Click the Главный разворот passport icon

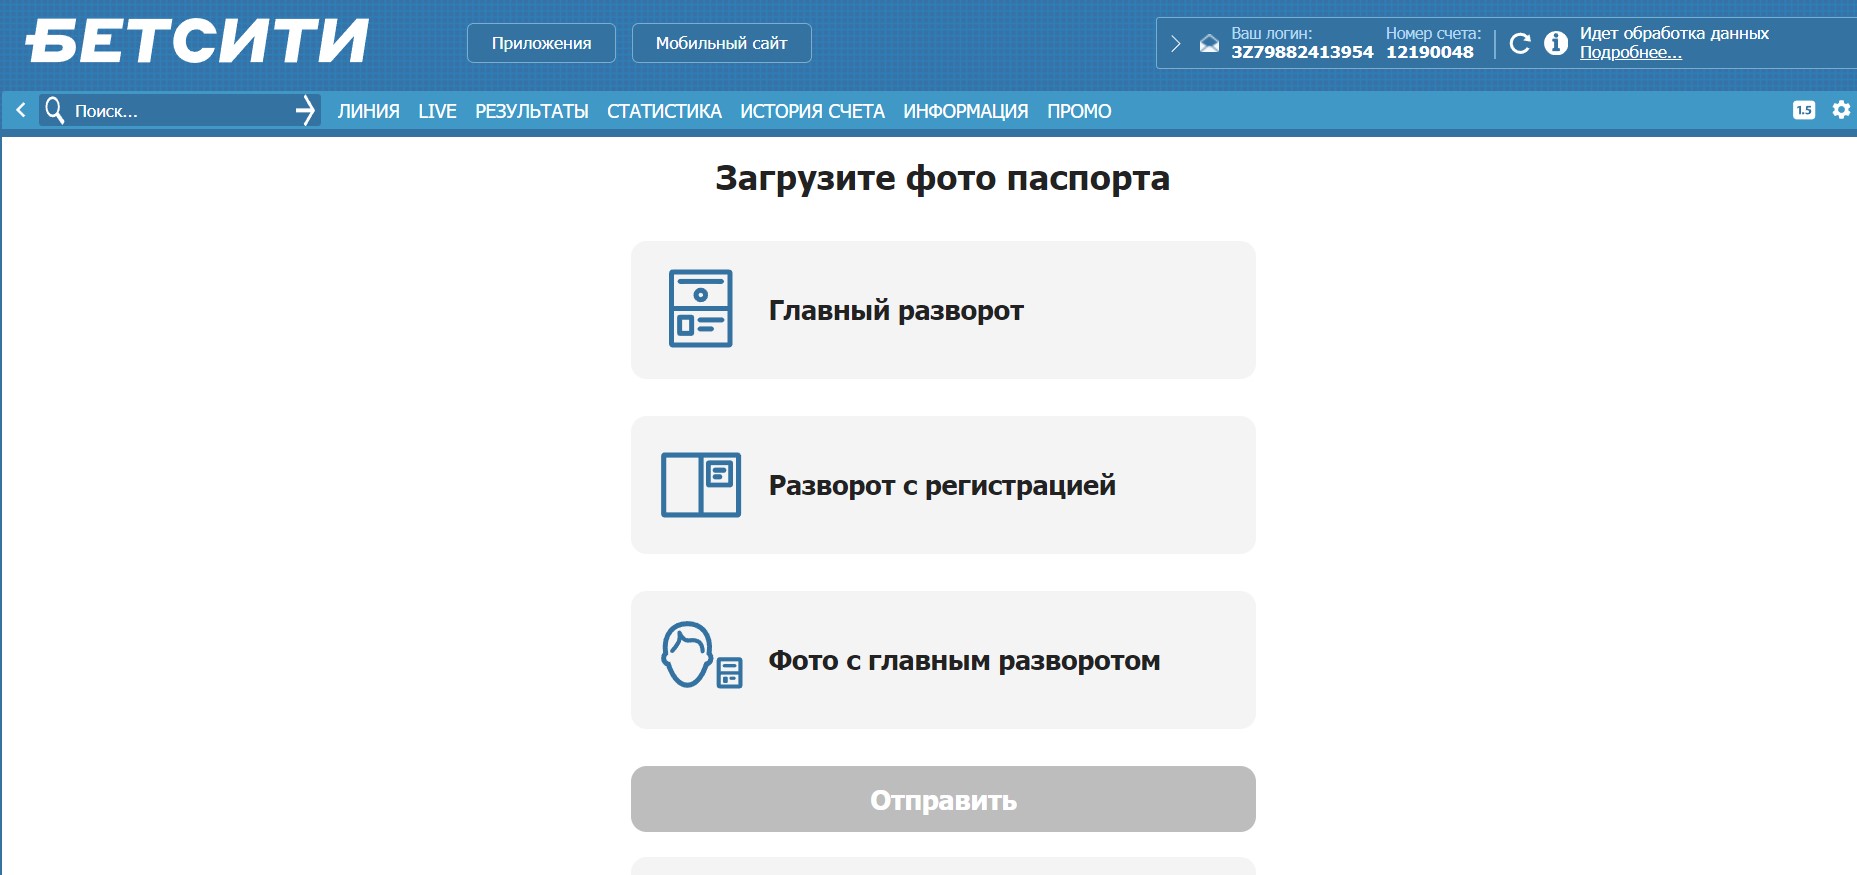click(700, 308)
